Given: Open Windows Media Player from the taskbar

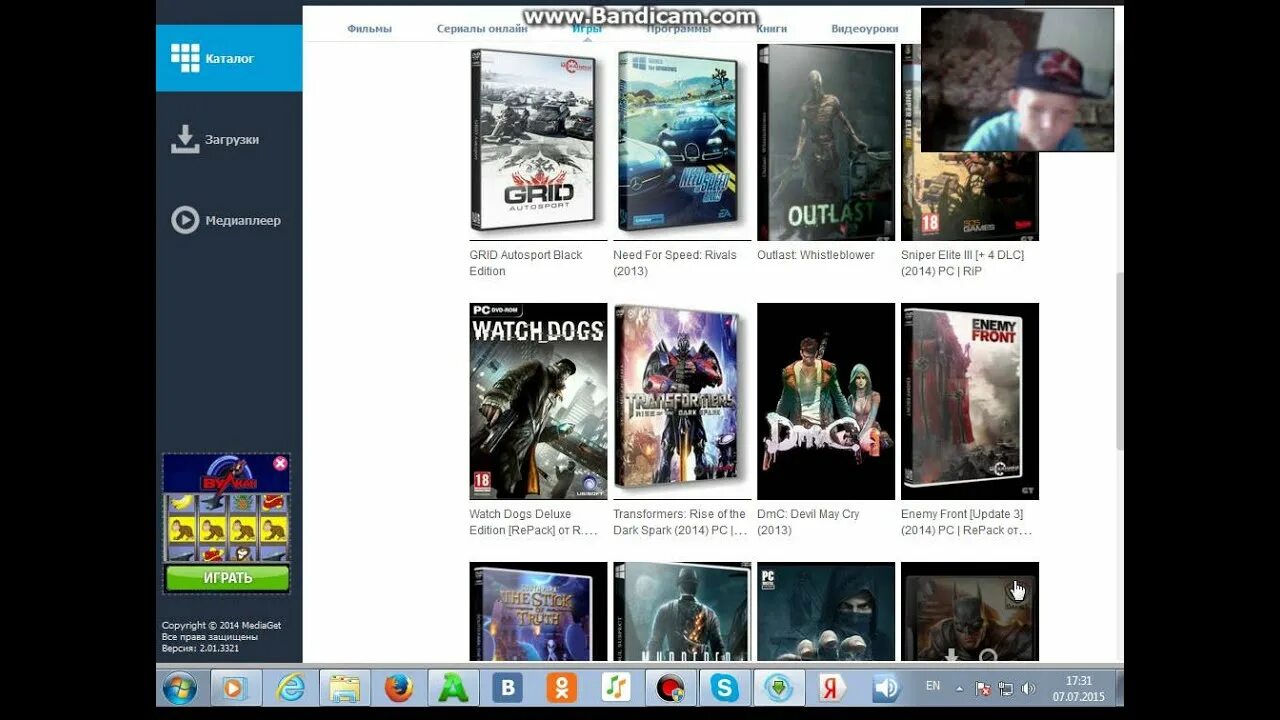Looking at the screenshot, I should (x=236, y=688).
